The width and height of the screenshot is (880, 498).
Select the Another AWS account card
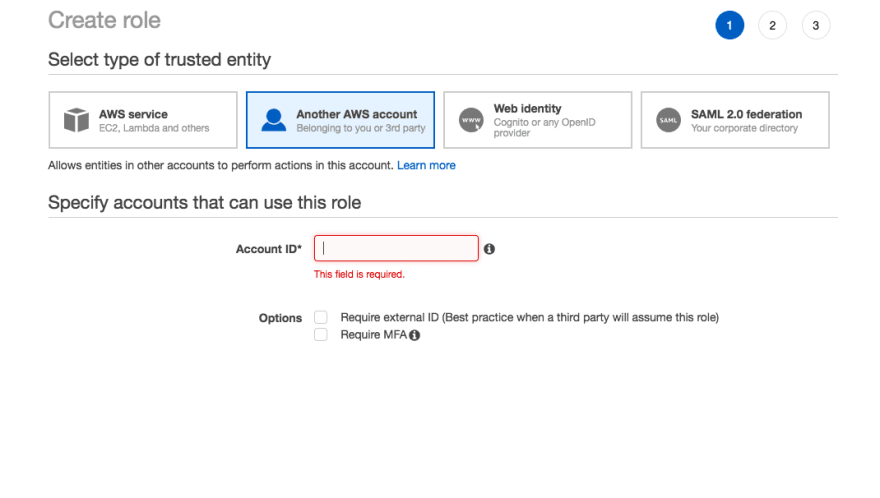coord(340,120)
